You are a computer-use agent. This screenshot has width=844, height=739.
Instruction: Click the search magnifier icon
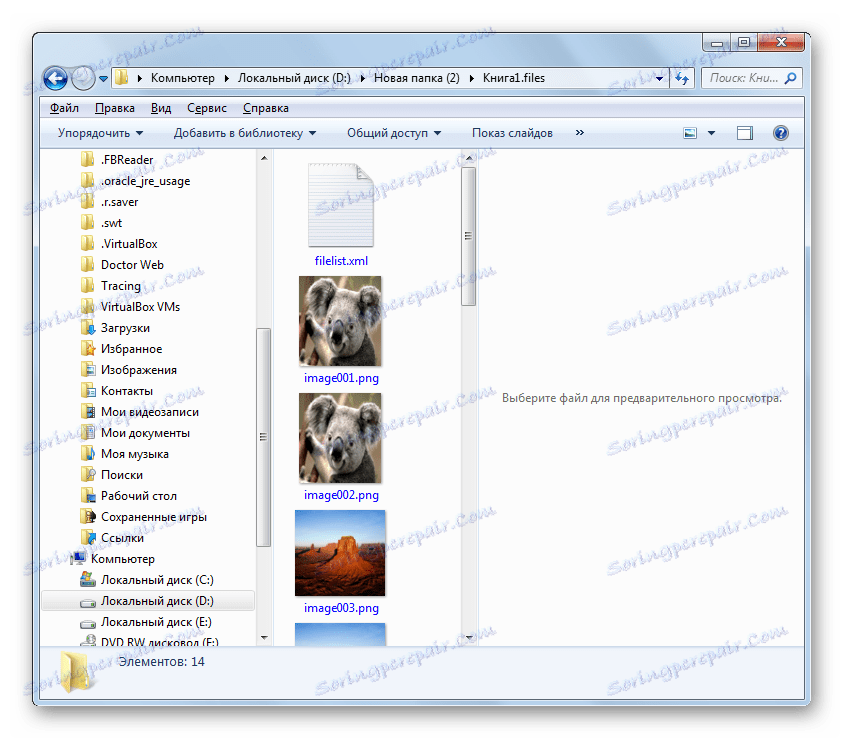coord(789,77)
